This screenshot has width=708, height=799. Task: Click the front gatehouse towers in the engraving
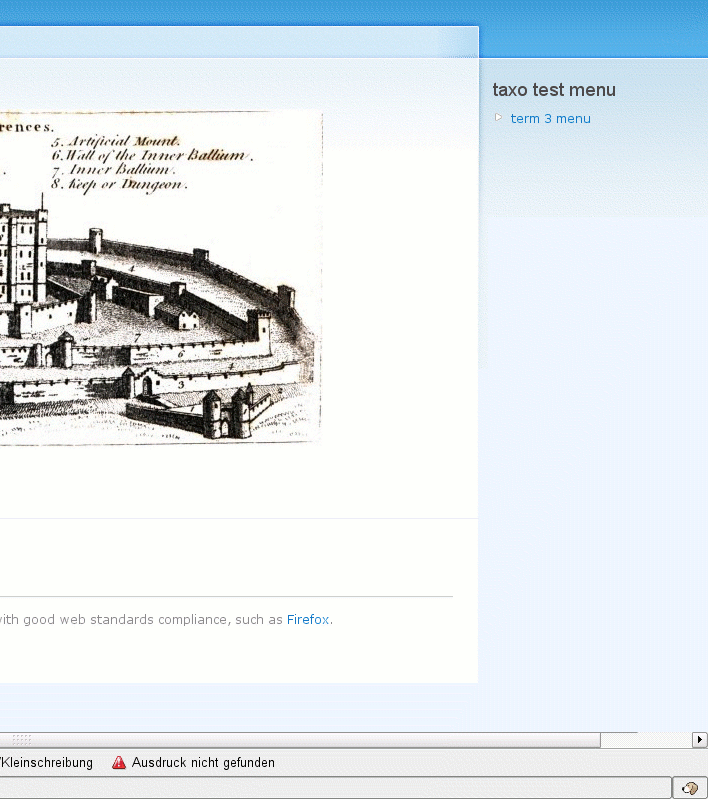tap(228, 413)
